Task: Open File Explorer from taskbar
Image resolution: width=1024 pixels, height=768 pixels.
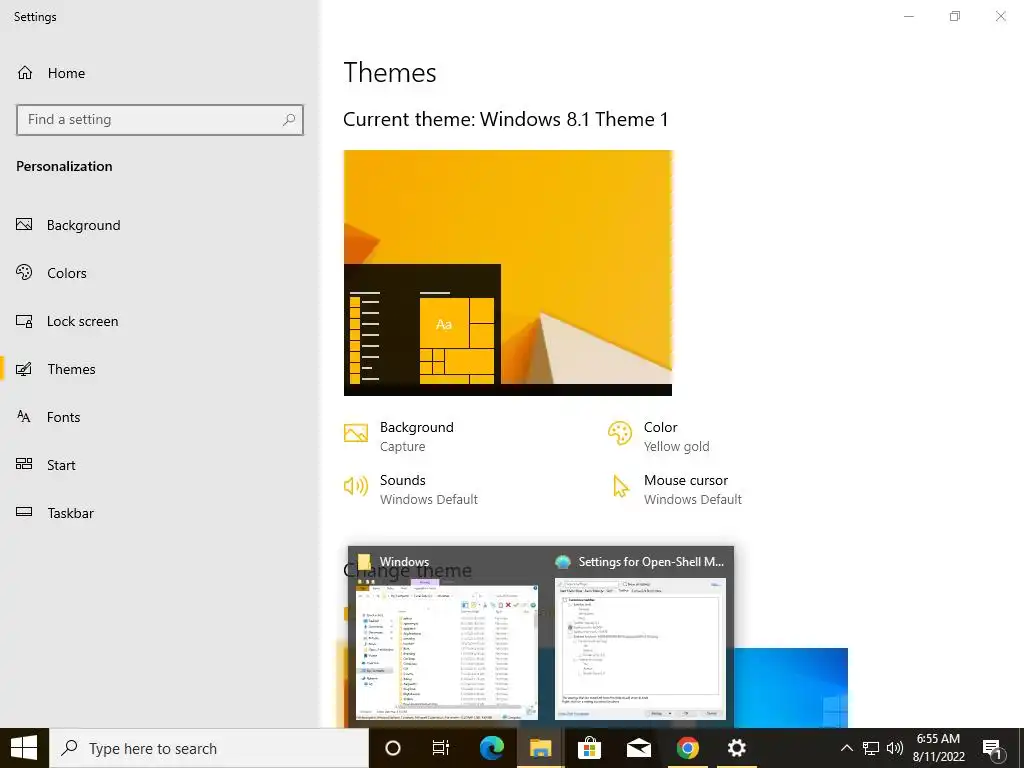Action: coord(540,748)
